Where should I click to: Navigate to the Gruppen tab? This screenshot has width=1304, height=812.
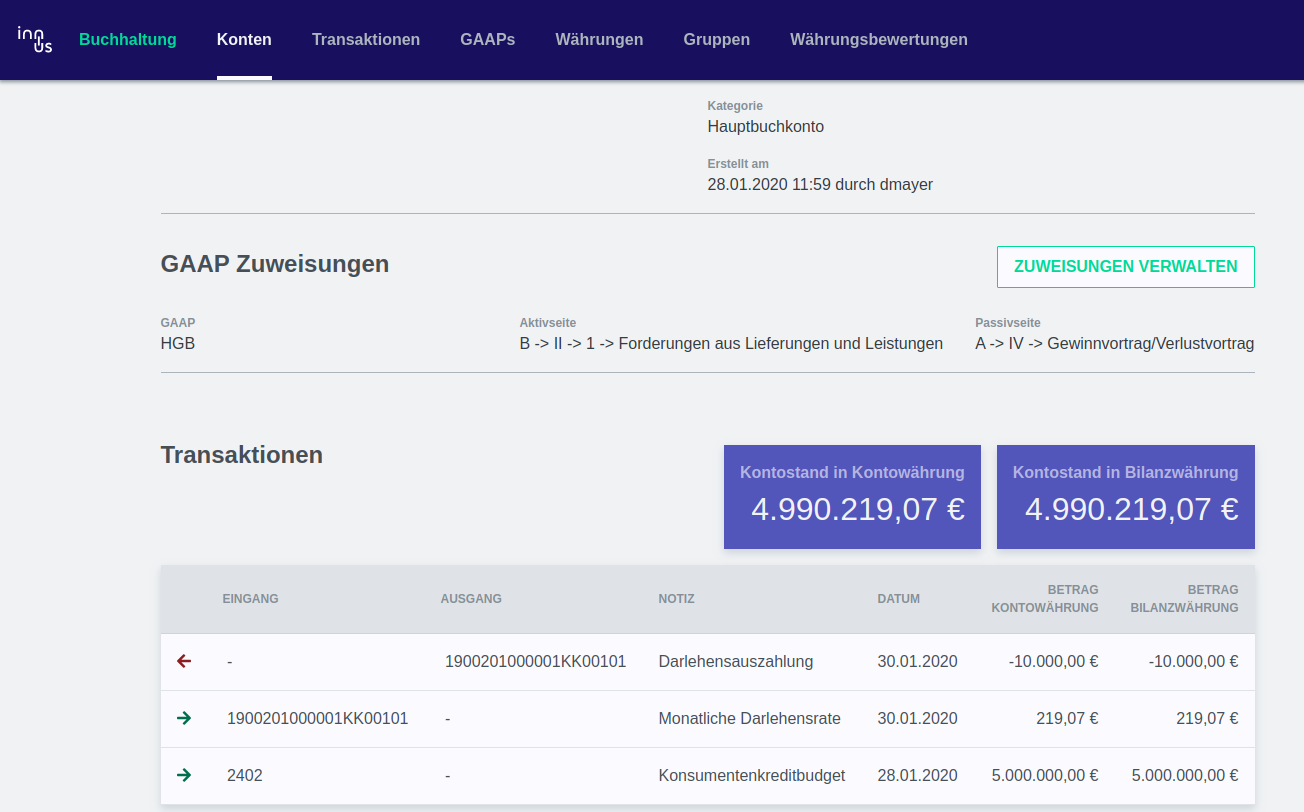(x=717, y=40)
